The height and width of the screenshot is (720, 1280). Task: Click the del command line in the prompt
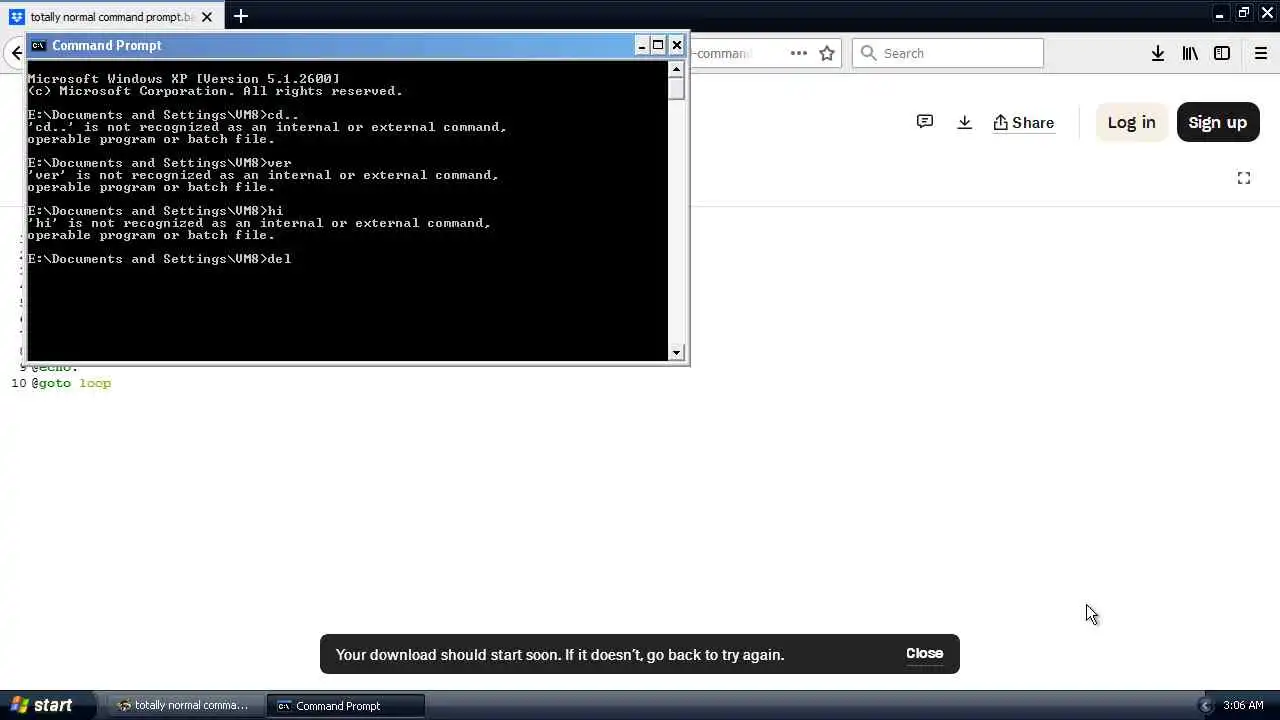(x=160, y=259)
